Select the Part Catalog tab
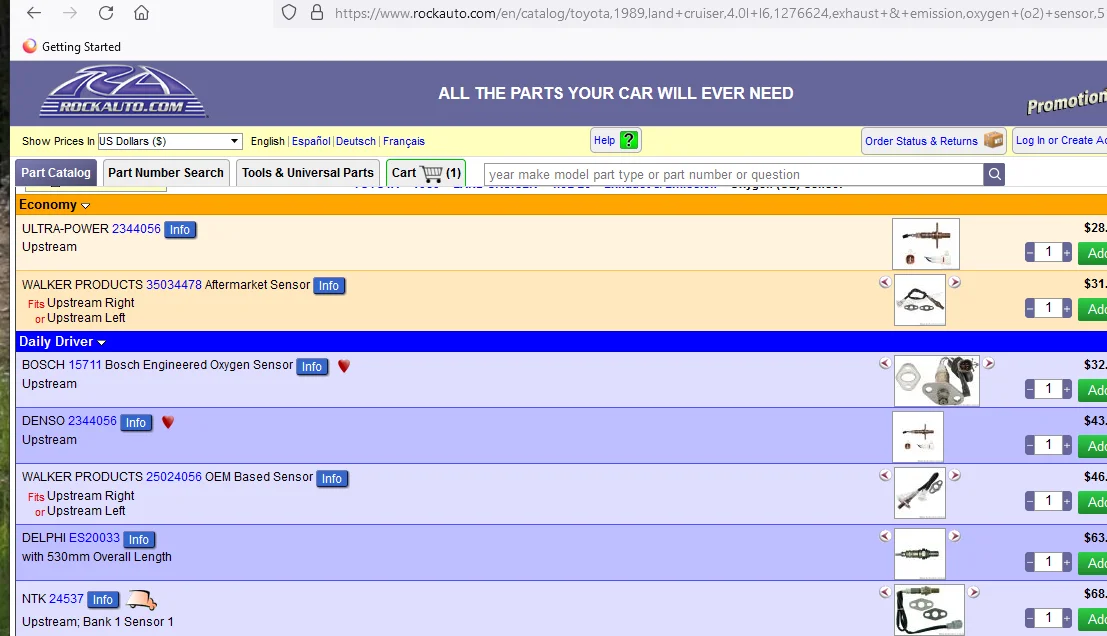1107x636 pixels. point(56,173)
